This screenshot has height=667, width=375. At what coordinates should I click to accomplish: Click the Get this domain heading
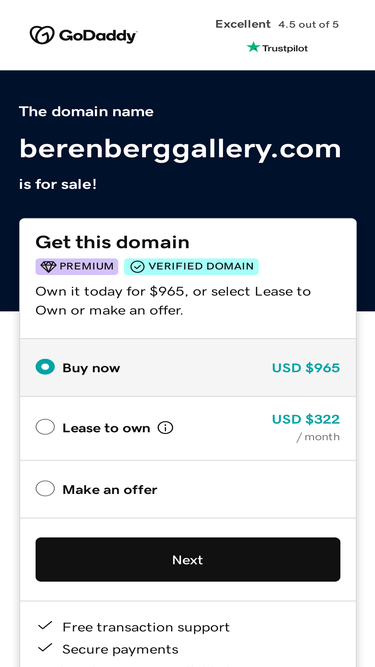112,242
